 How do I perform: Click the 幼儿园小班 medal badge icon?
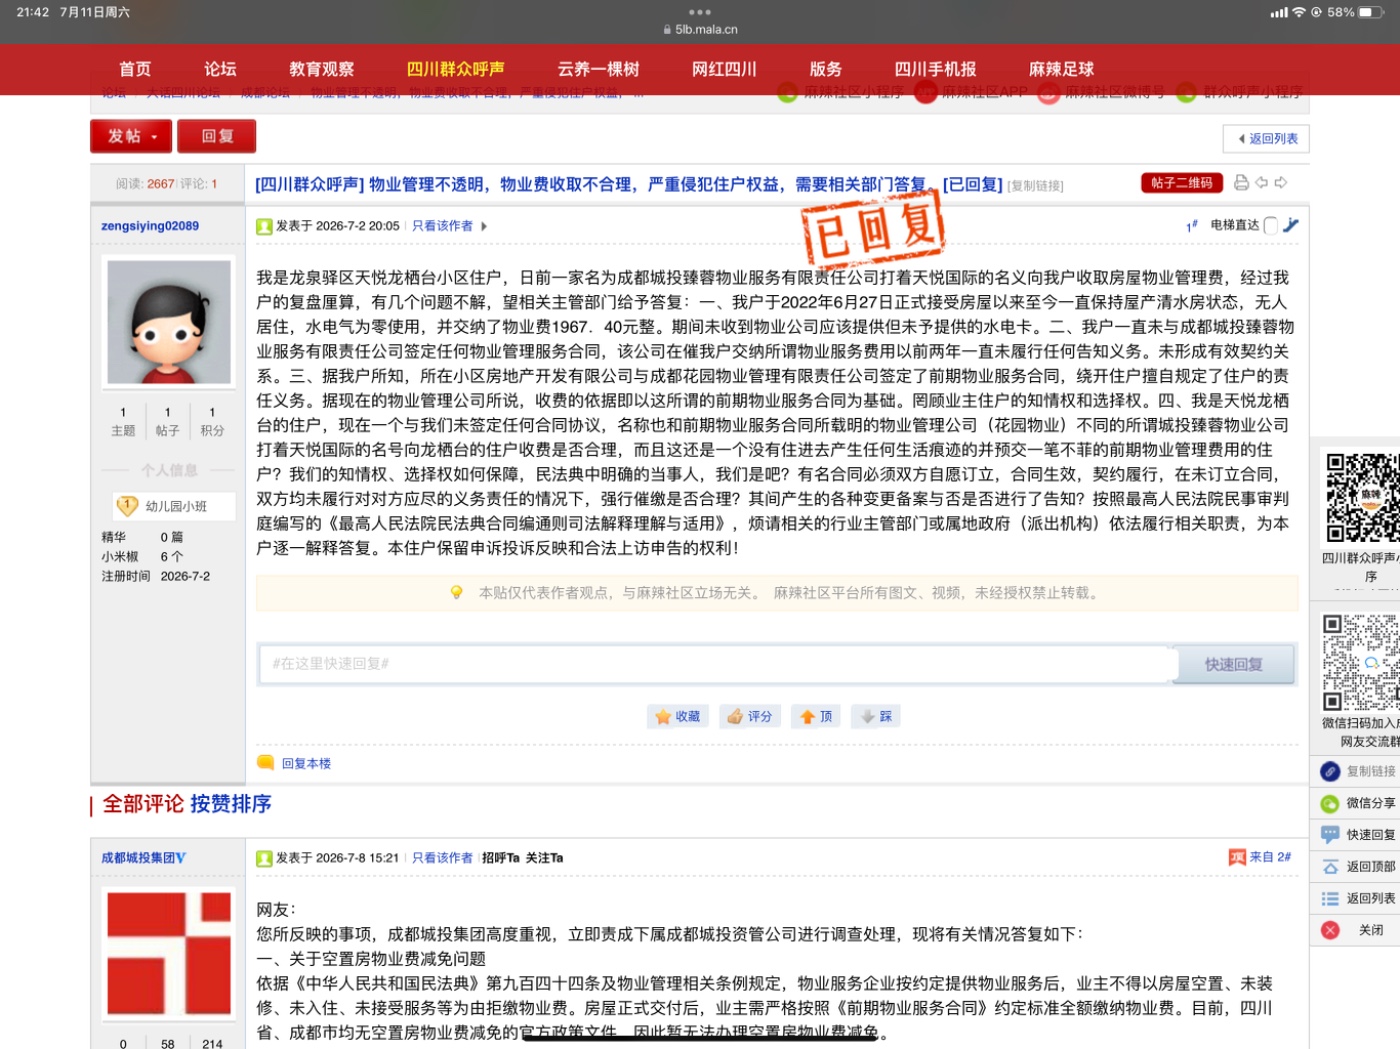[127, 506]
